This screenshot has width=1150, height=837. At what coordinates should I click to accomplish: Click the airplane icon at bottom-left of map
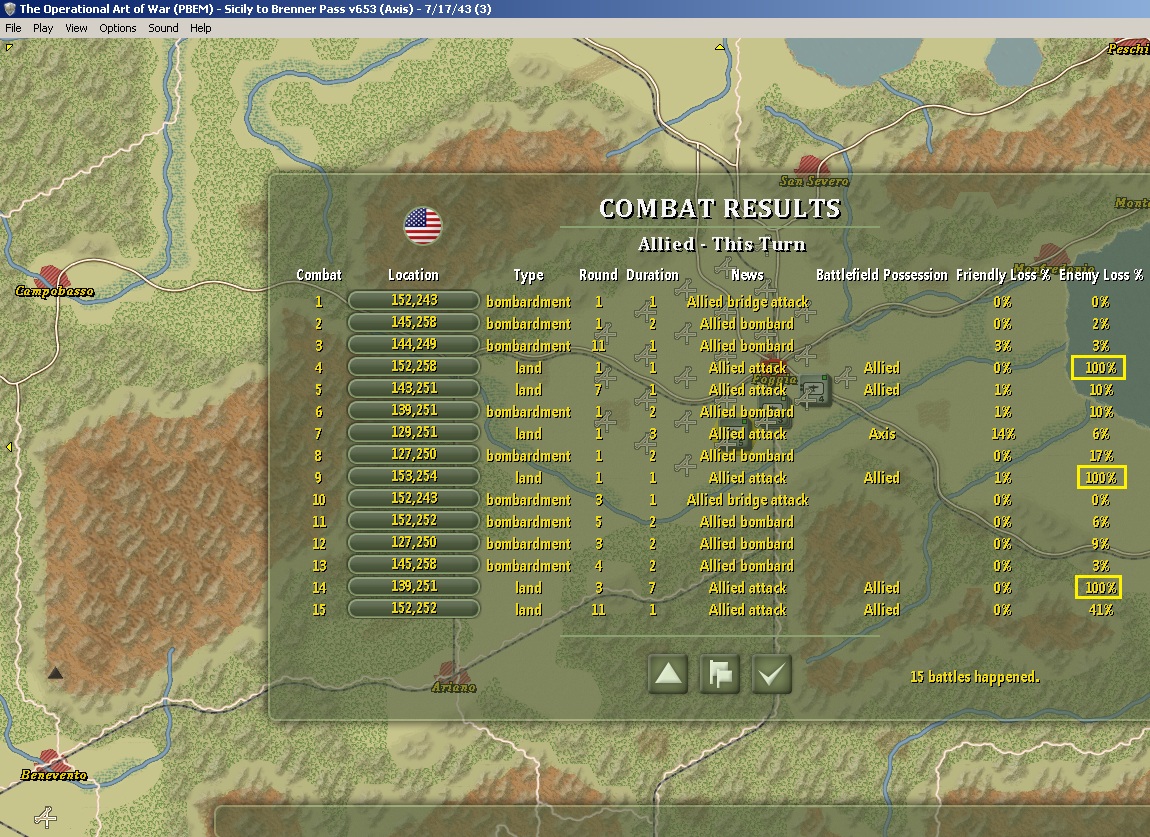pos(45,816)
